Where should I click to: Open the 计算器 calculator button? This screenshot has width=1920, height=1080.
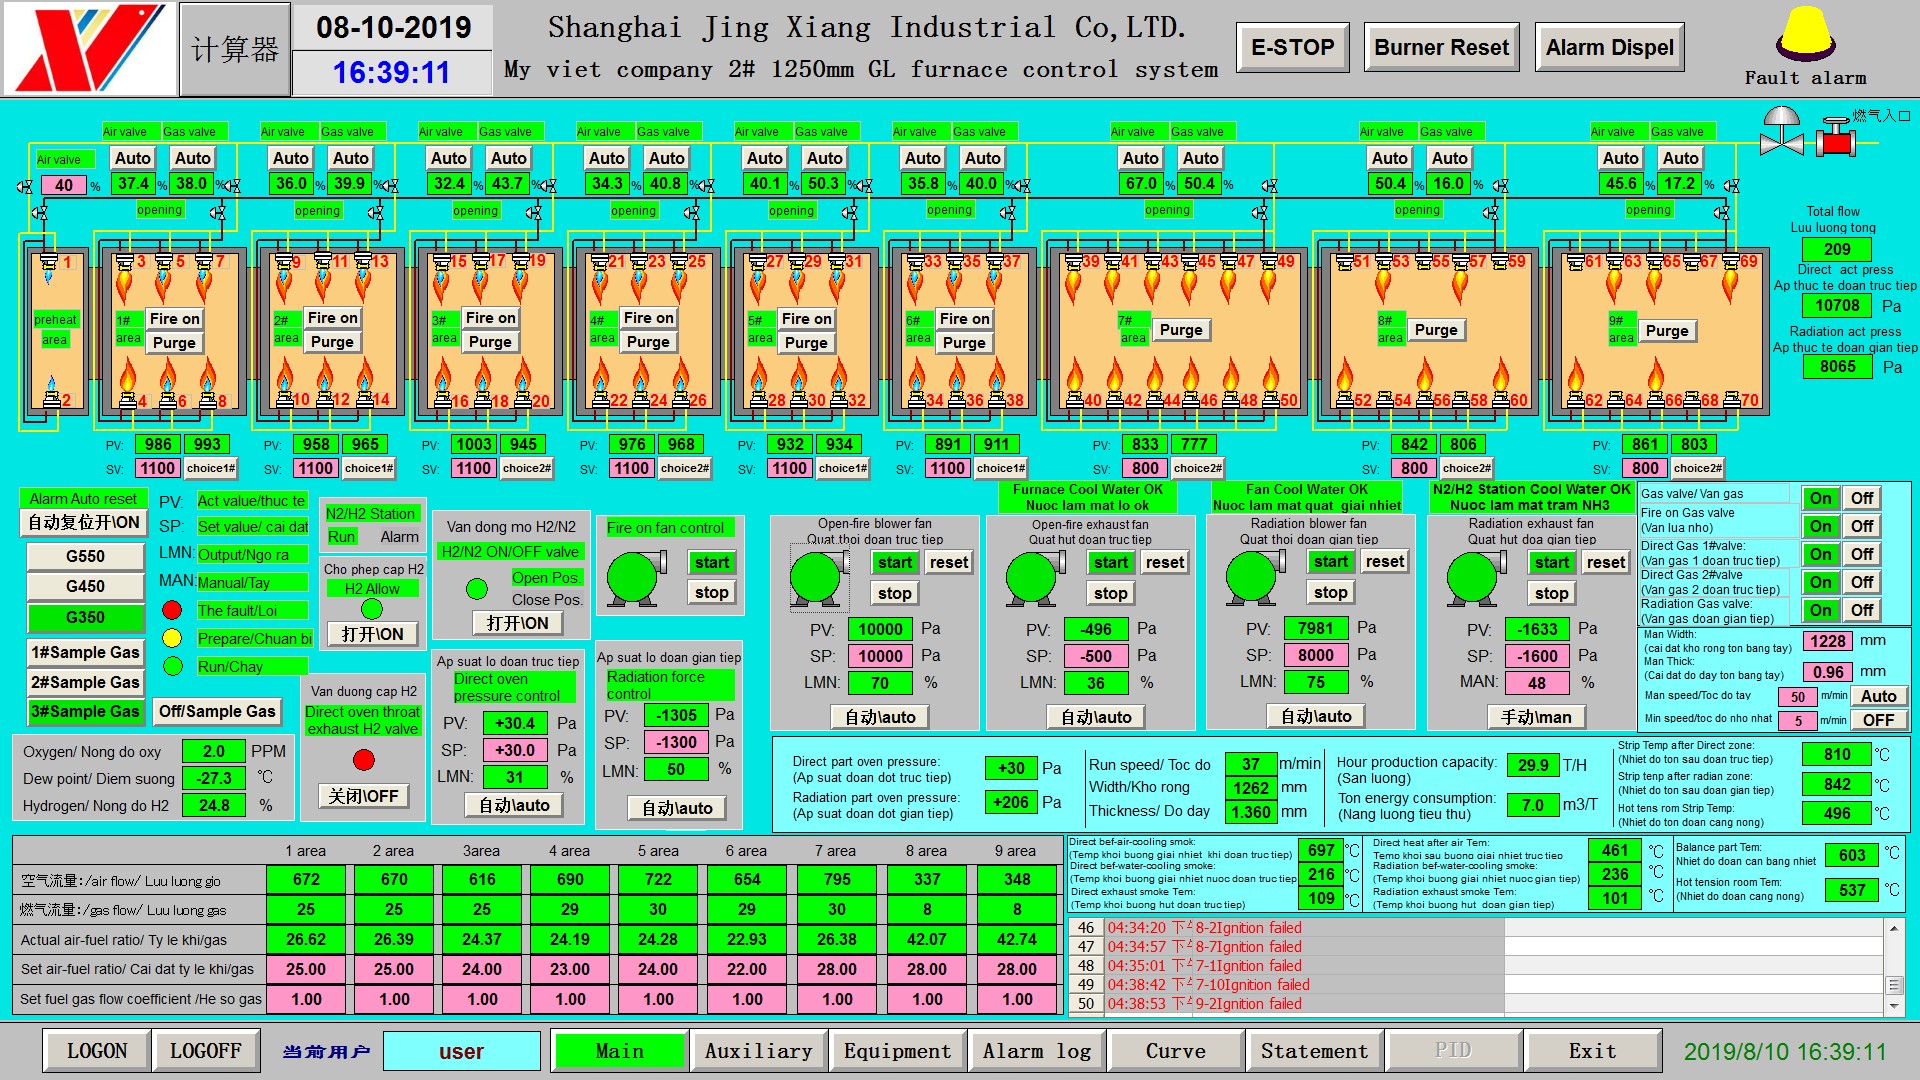click(x=235, y=49)
